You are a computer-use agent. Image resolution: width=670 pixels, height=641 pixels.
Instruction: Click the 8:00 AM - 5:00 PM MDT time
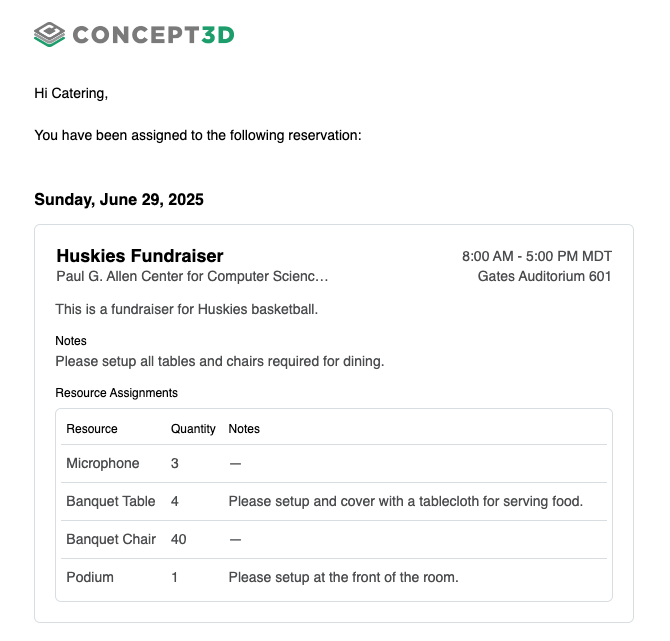coord(536,256)
